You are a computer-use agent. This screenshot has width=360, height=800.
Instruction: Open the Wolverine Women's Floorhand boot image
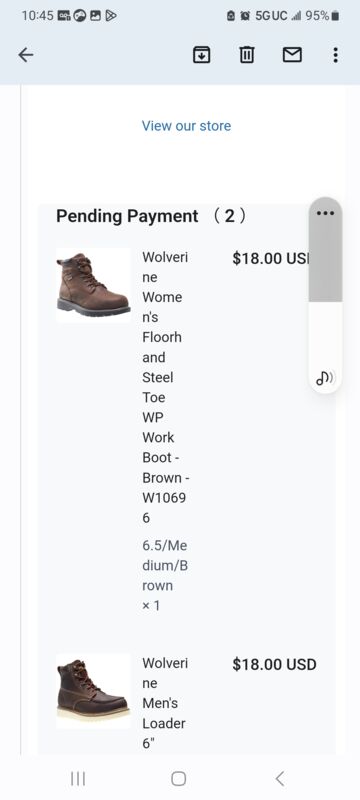coord(93,285)
